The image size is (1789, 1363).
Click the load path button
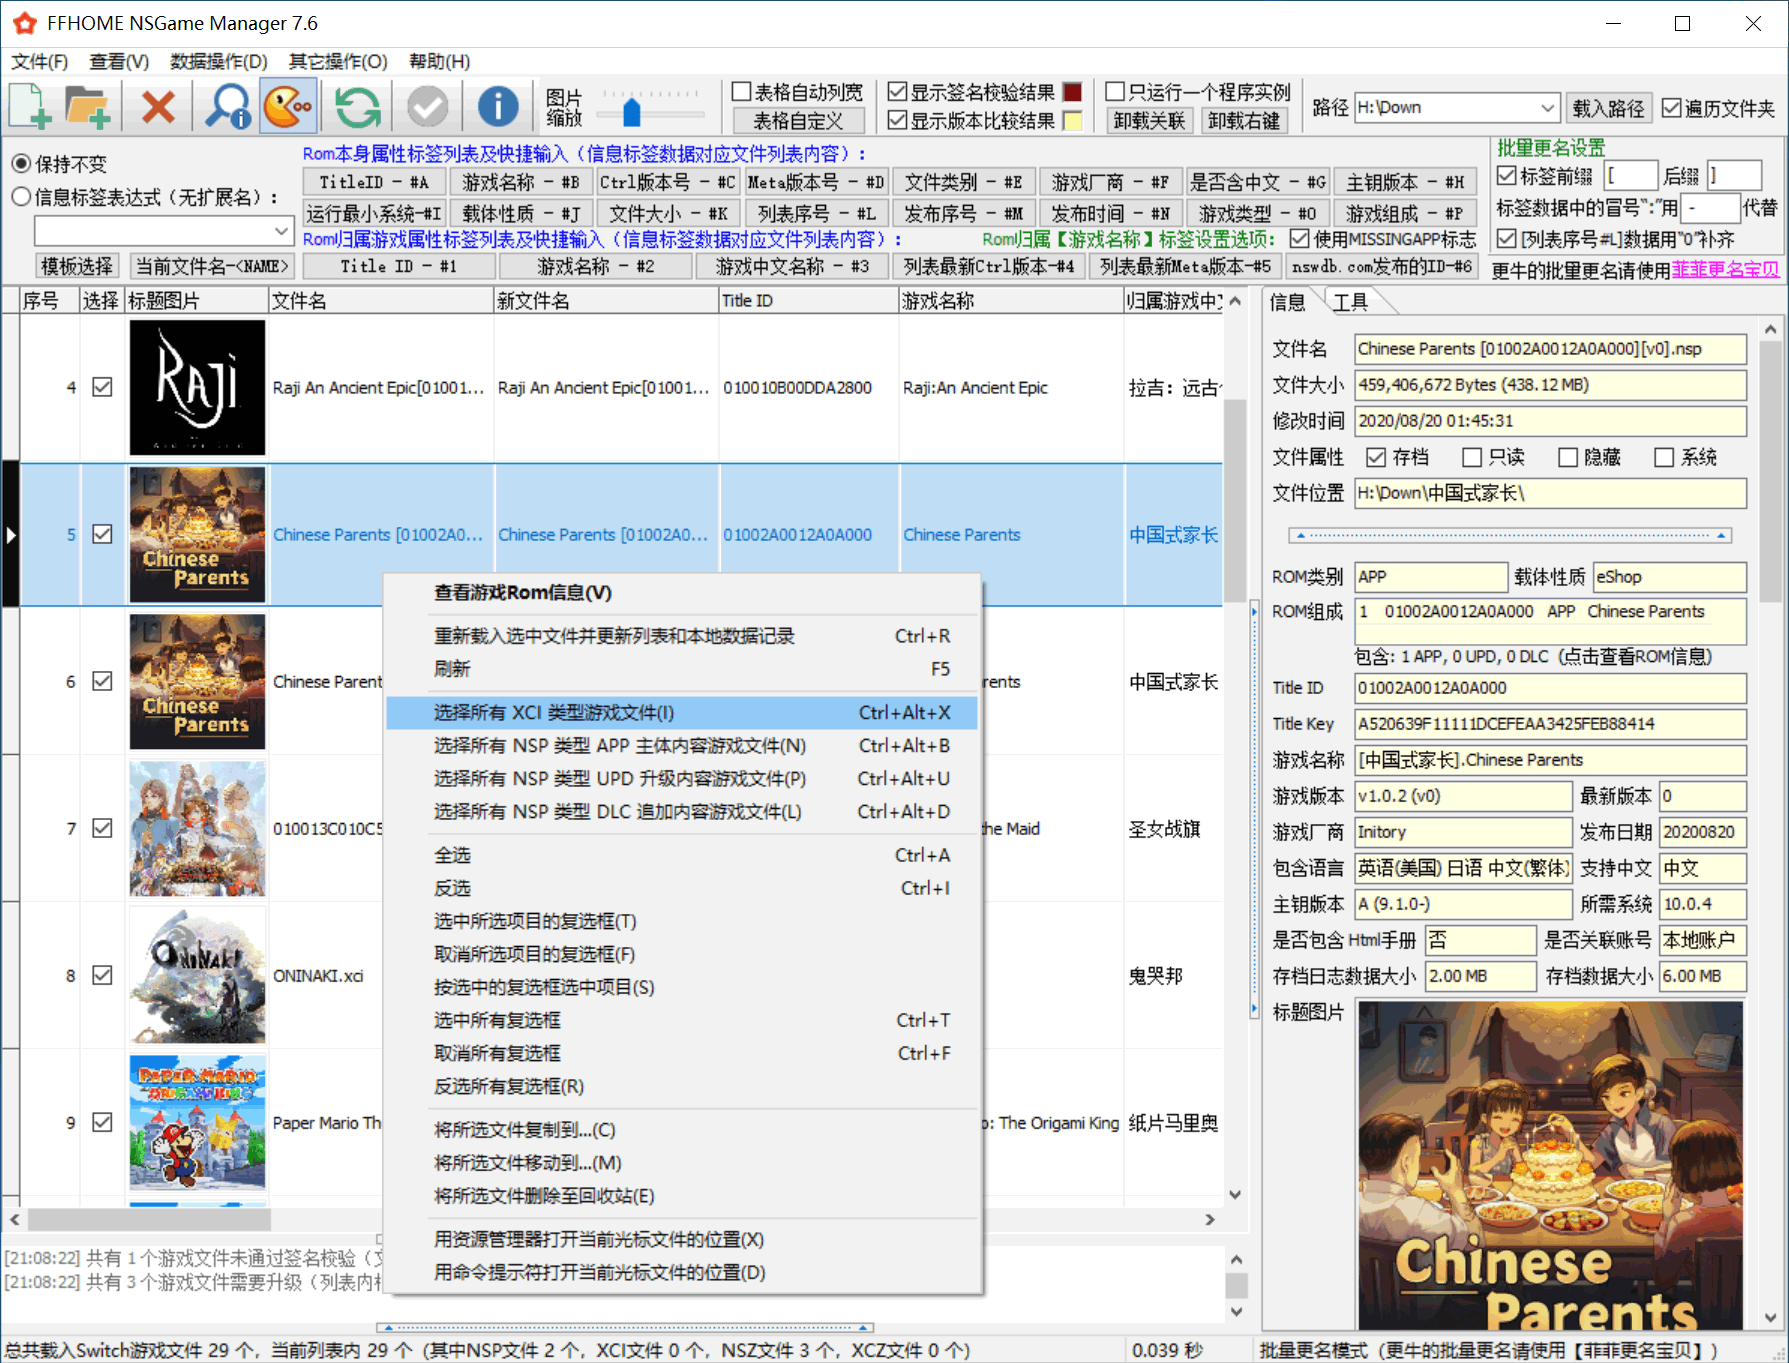point(1608,108)
